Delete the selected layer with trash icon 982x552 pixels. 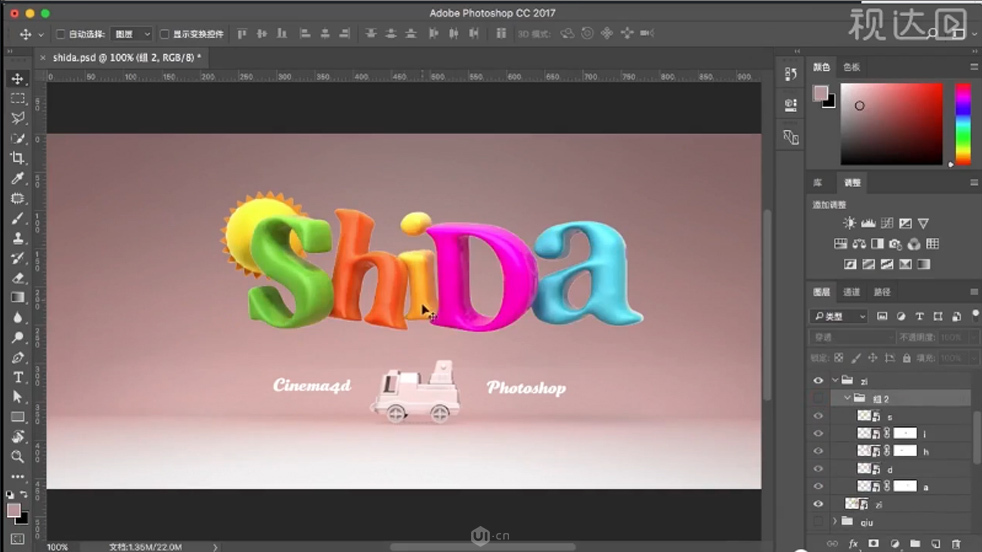[x=956, y=544]
